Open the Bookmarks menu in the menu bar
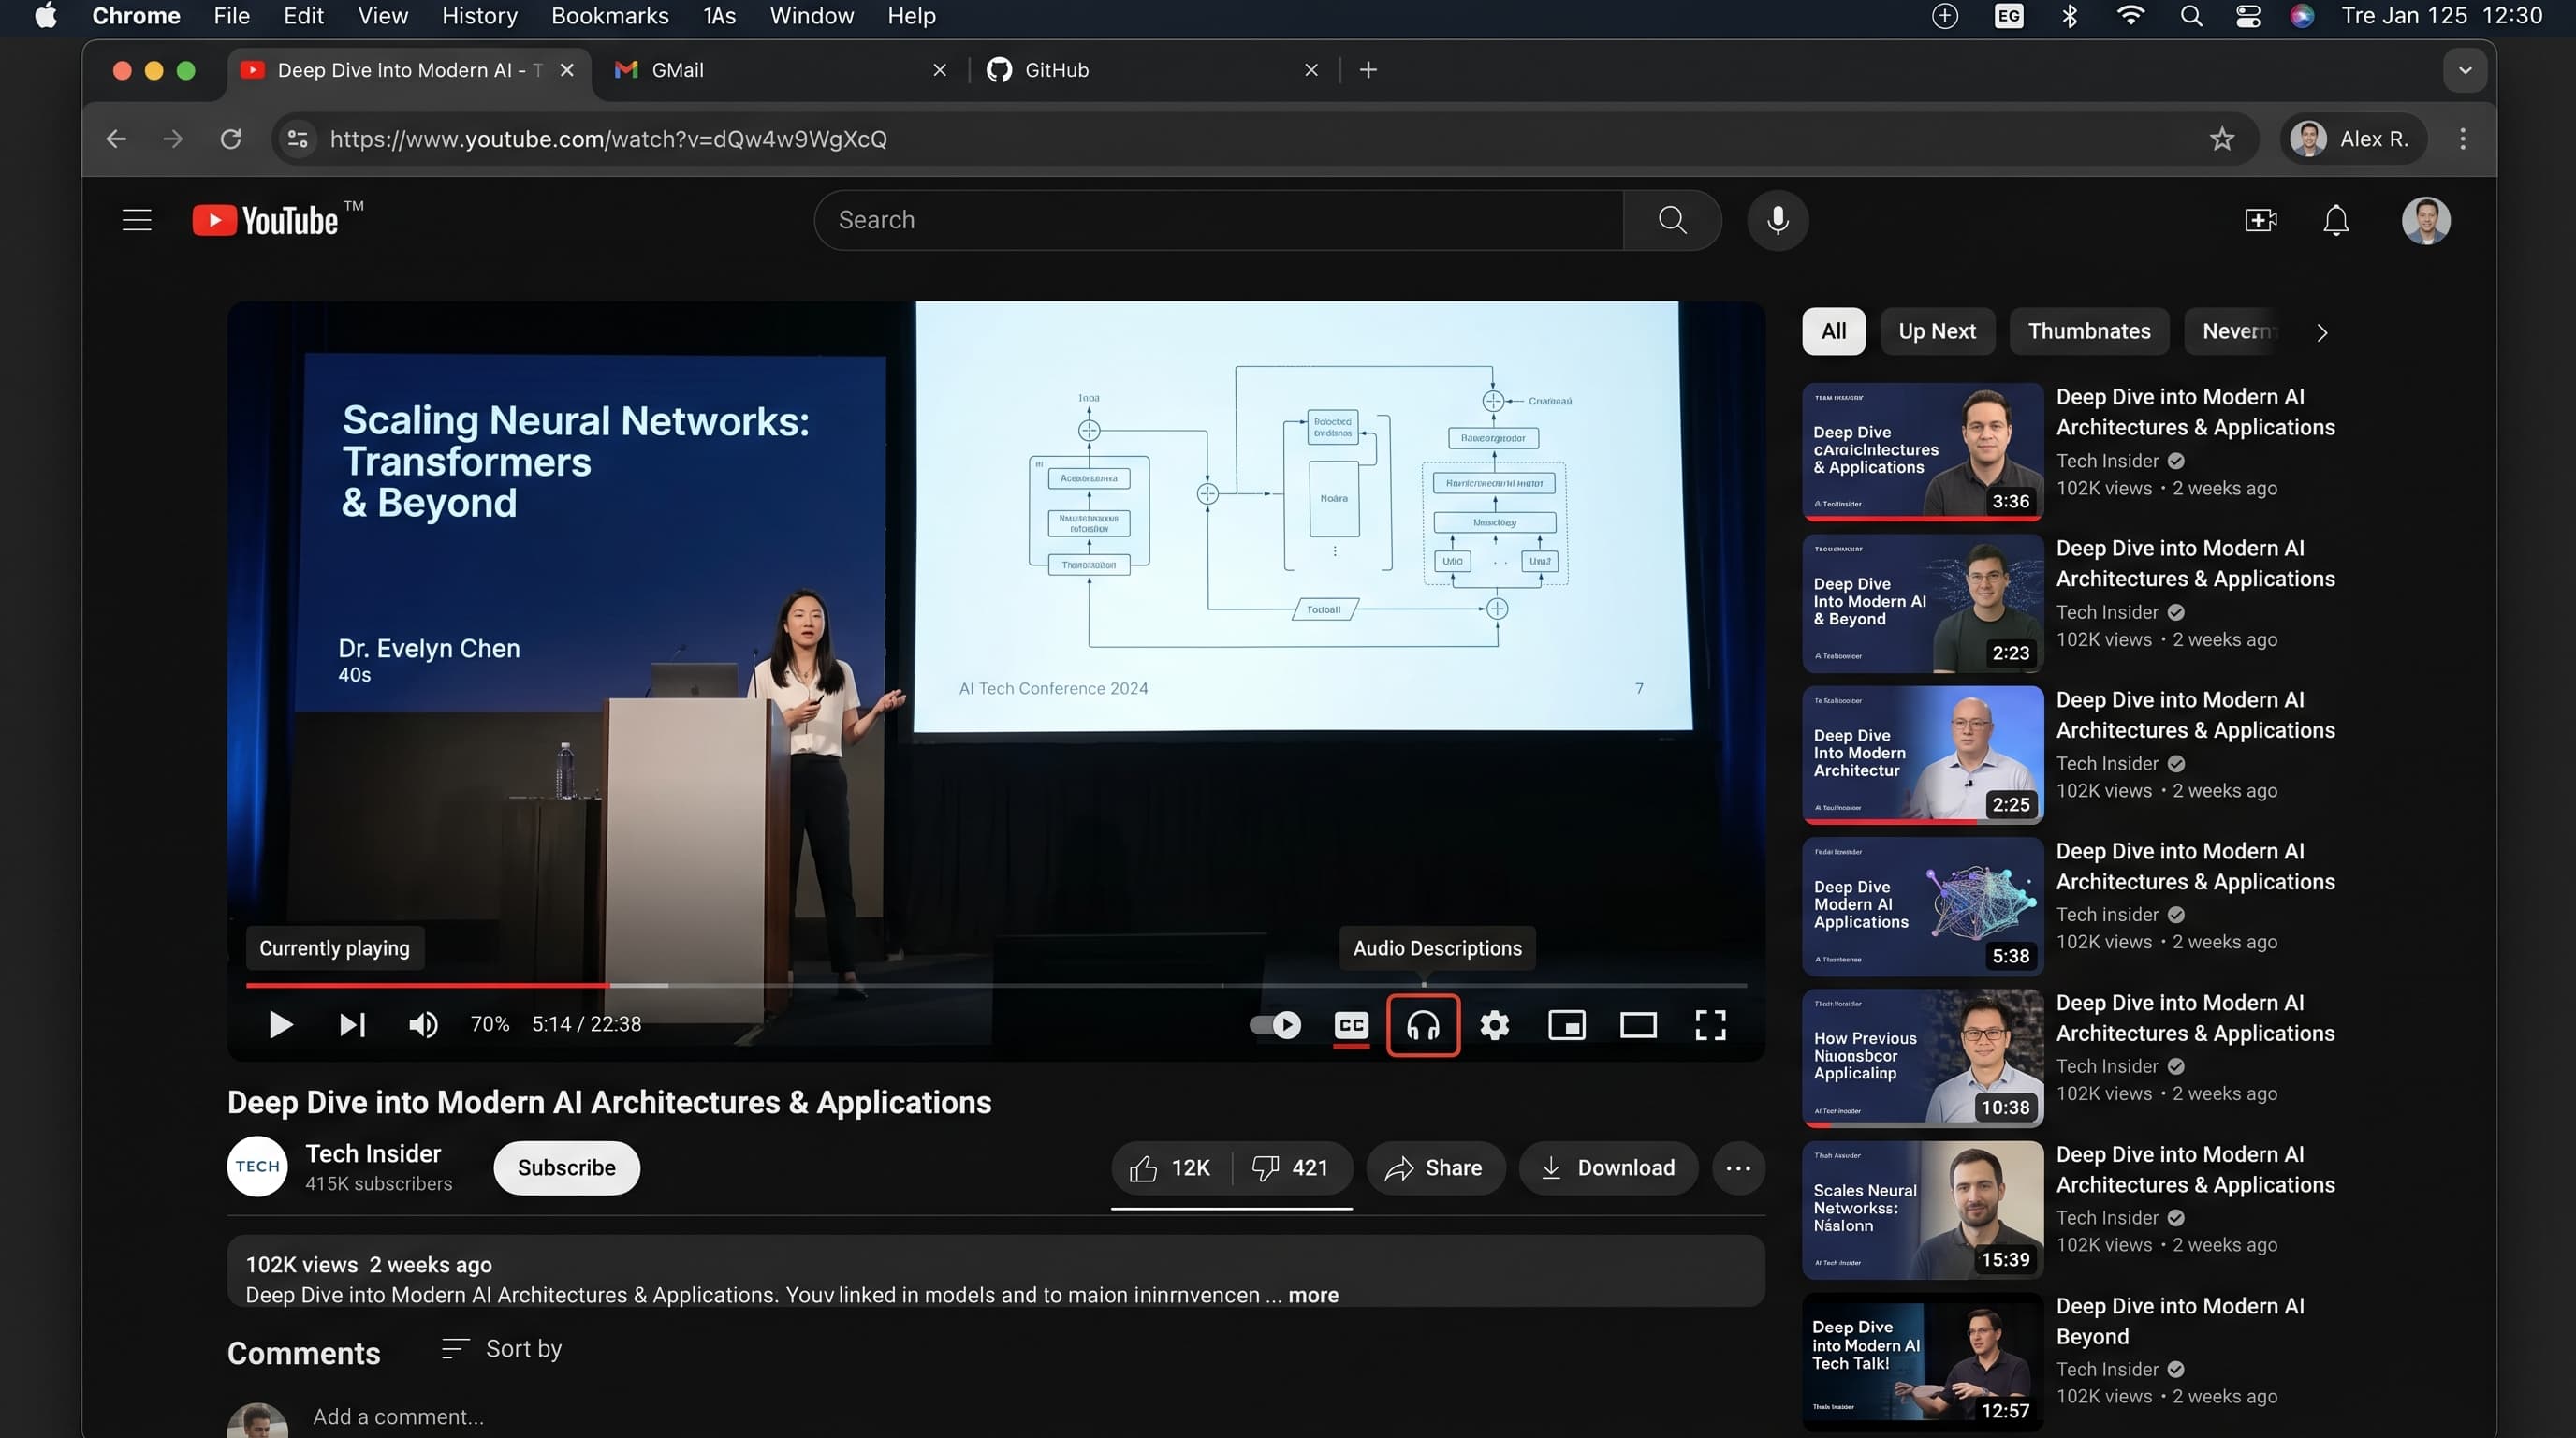 [x=609, y=16]
